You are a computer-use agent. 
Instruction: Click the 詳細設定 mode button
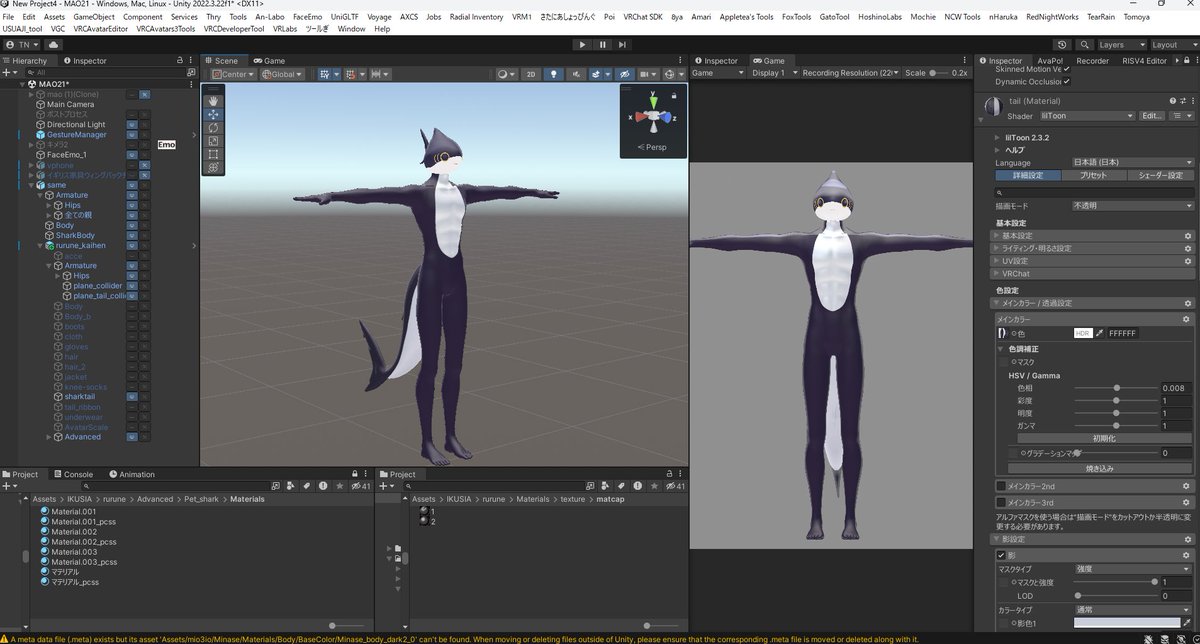pos(1027,175)
